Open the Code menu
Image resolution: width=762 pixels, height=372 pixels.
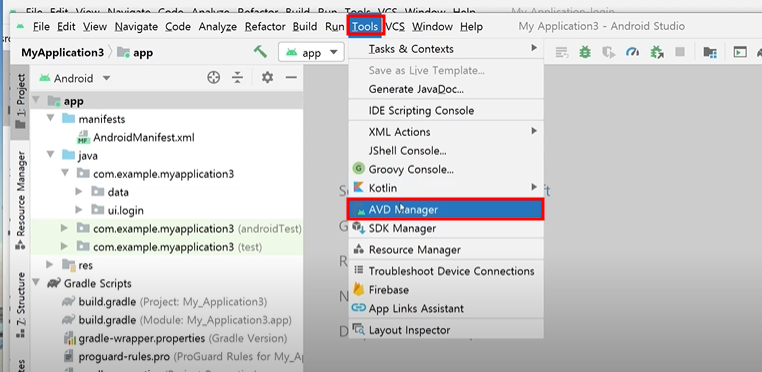pyautogui.click(x=178, y=27)
